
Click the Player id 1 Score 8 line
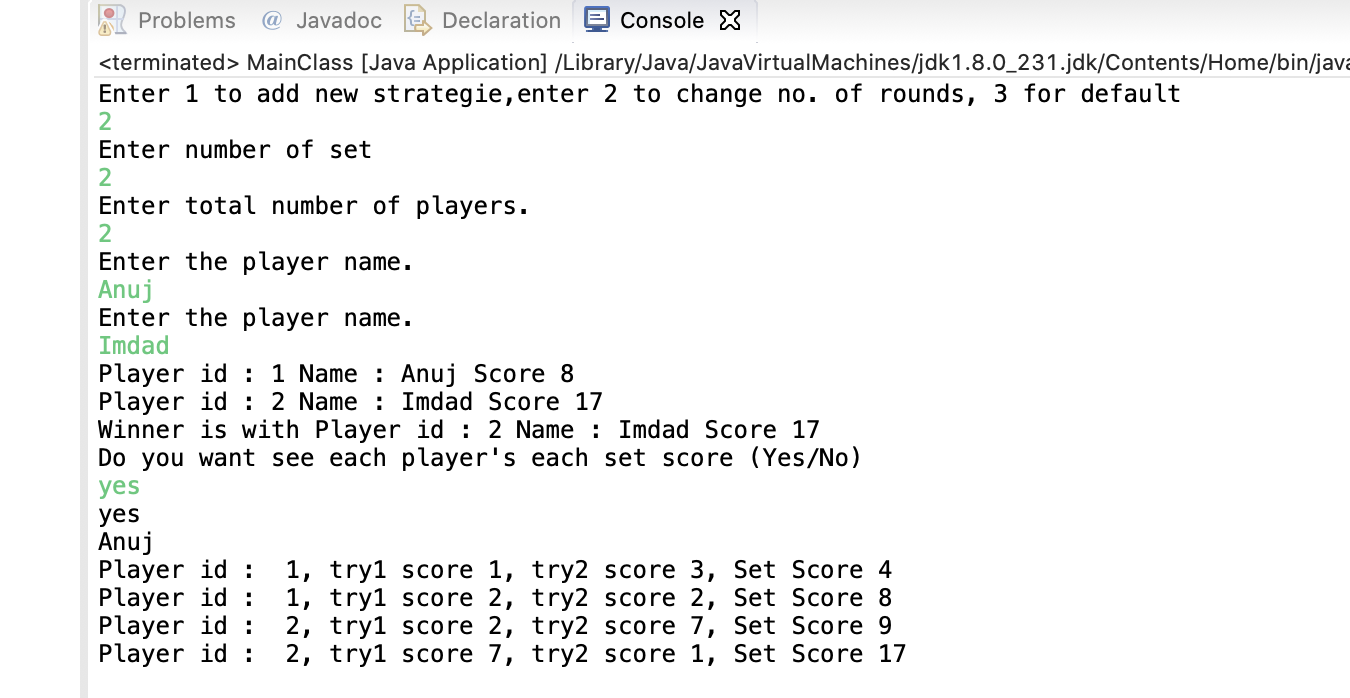coord(335,373)
